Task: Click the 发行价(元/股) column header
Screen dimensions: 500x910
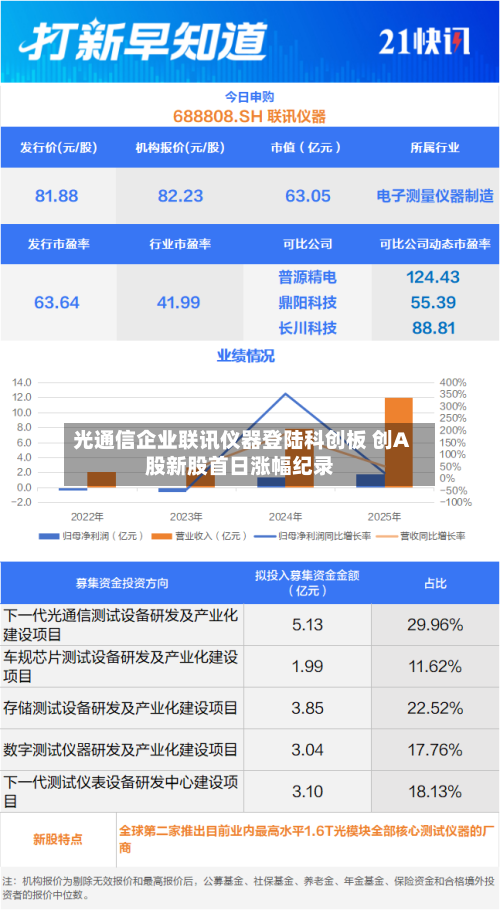Action: coord(59,147)
